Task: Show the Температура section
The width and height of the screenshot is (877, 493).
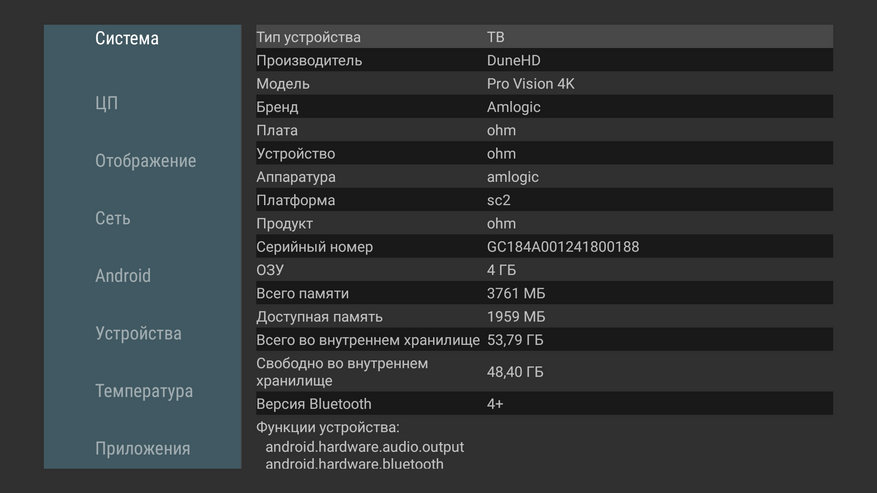Action: [144, 391]
